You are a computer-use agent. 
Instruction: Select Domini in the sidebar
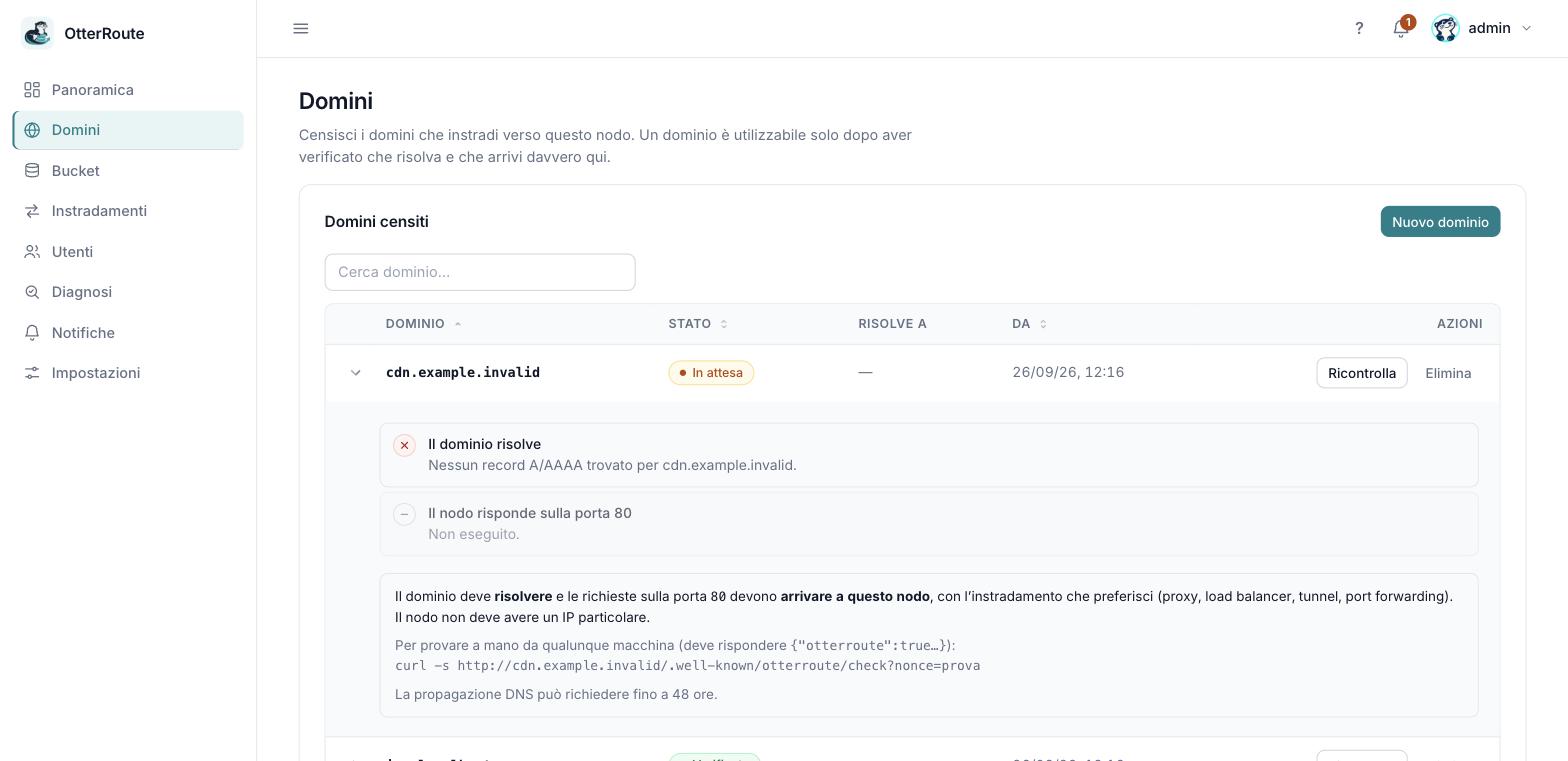coord(128,130)
